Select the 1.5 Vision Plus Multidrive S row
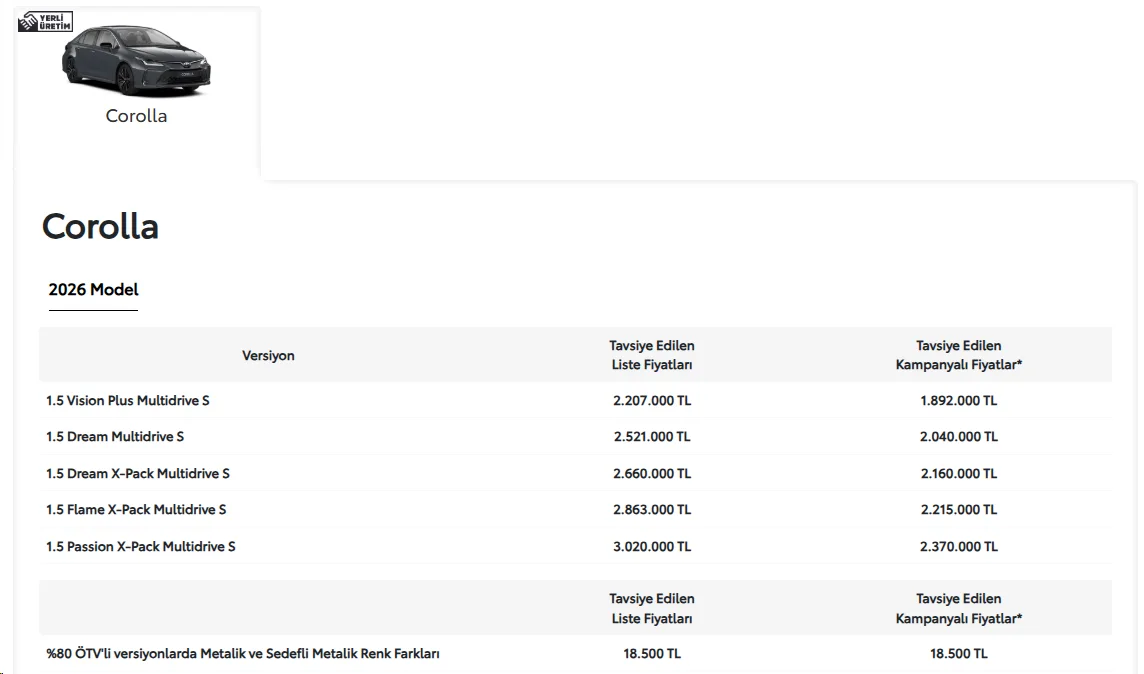This screenshot has height=674, width=1144. pos(576,400)
